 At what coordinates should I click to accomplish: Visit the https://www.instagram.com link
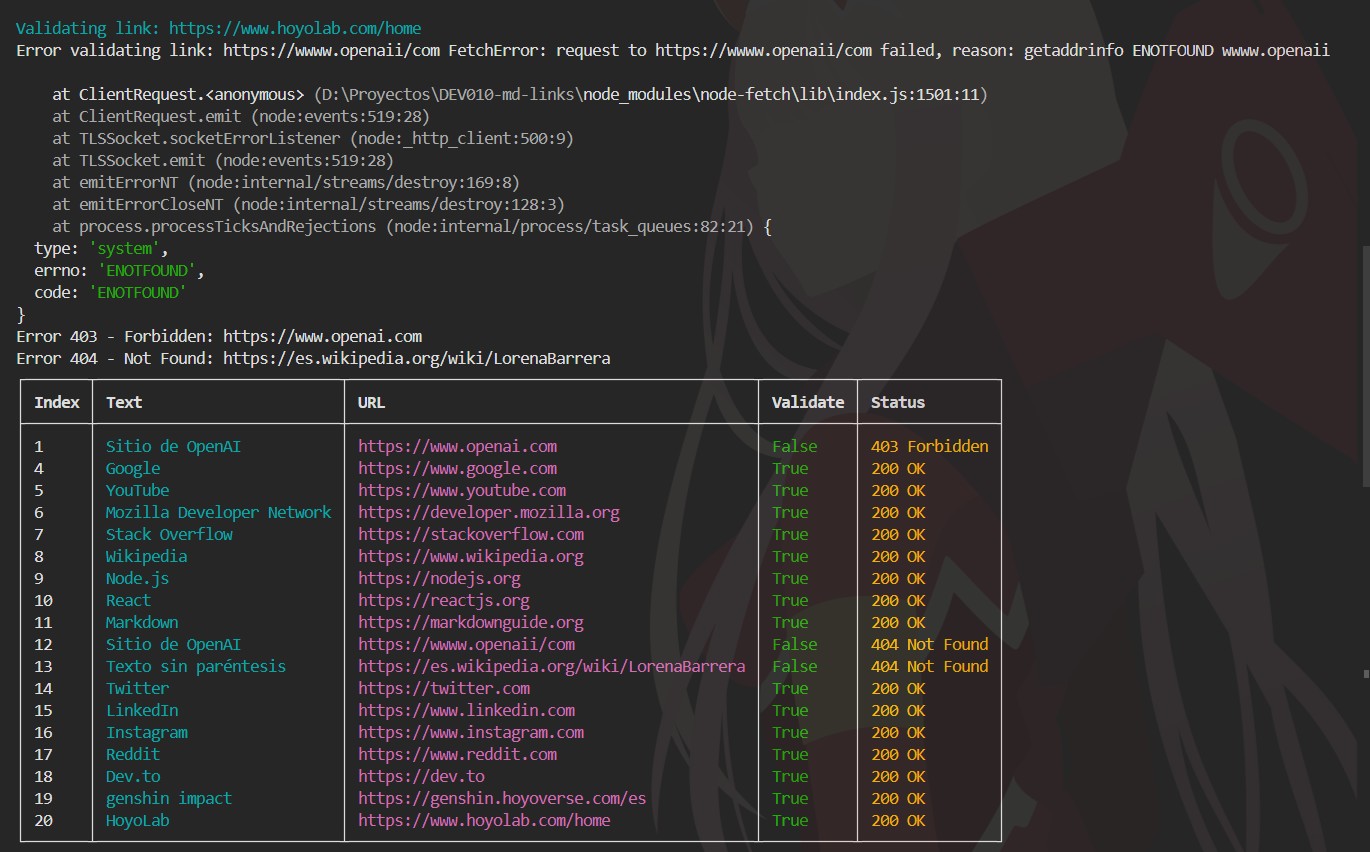[x=471, y=732]
